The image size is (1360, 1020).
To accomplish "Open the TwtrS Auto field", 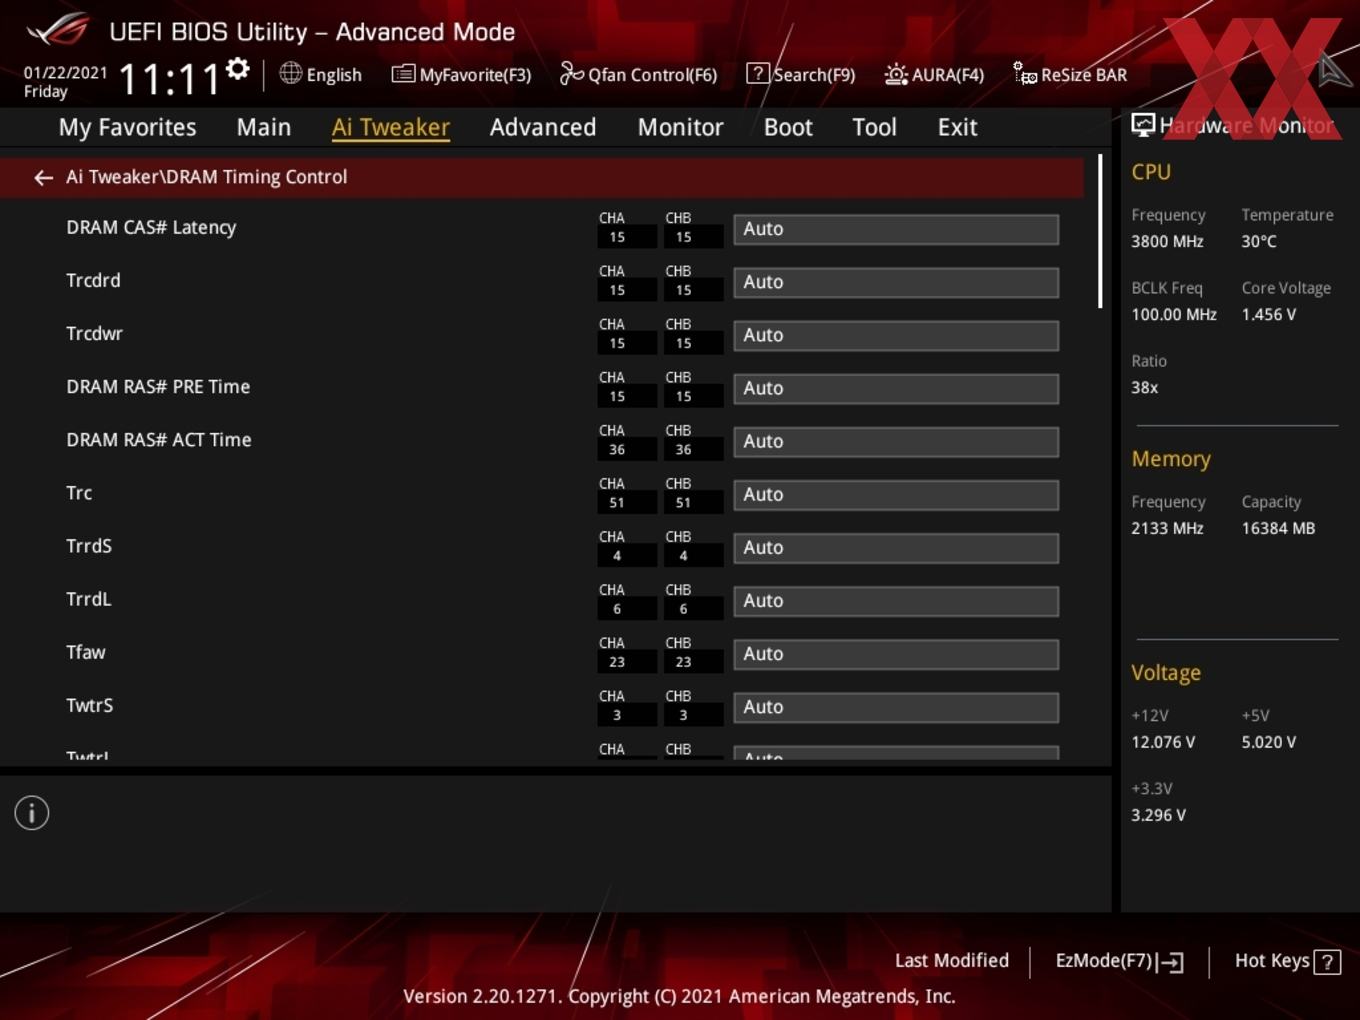I will point(896,706).
